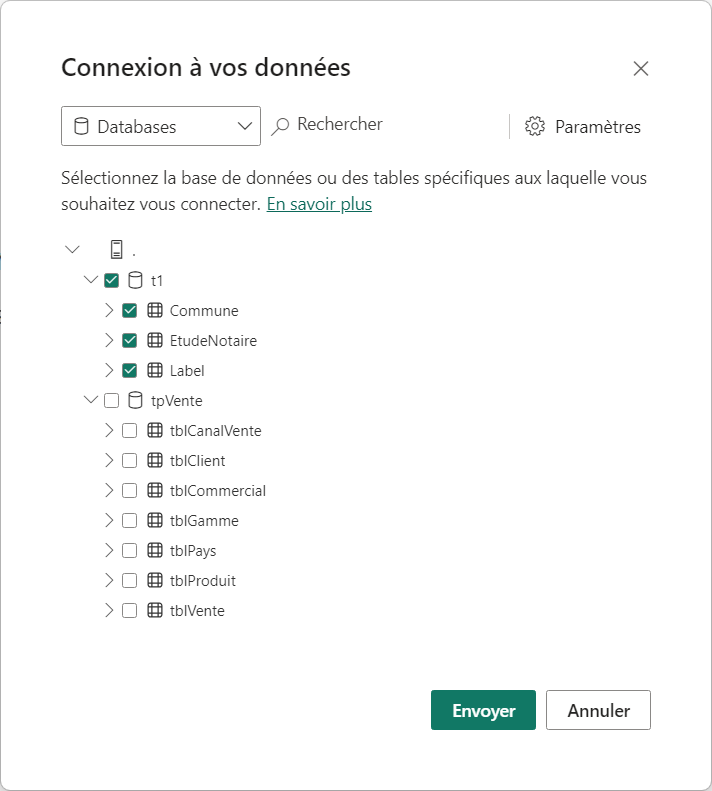
Task: Click the tblProduit table grid icon
Action: (155, 580)
